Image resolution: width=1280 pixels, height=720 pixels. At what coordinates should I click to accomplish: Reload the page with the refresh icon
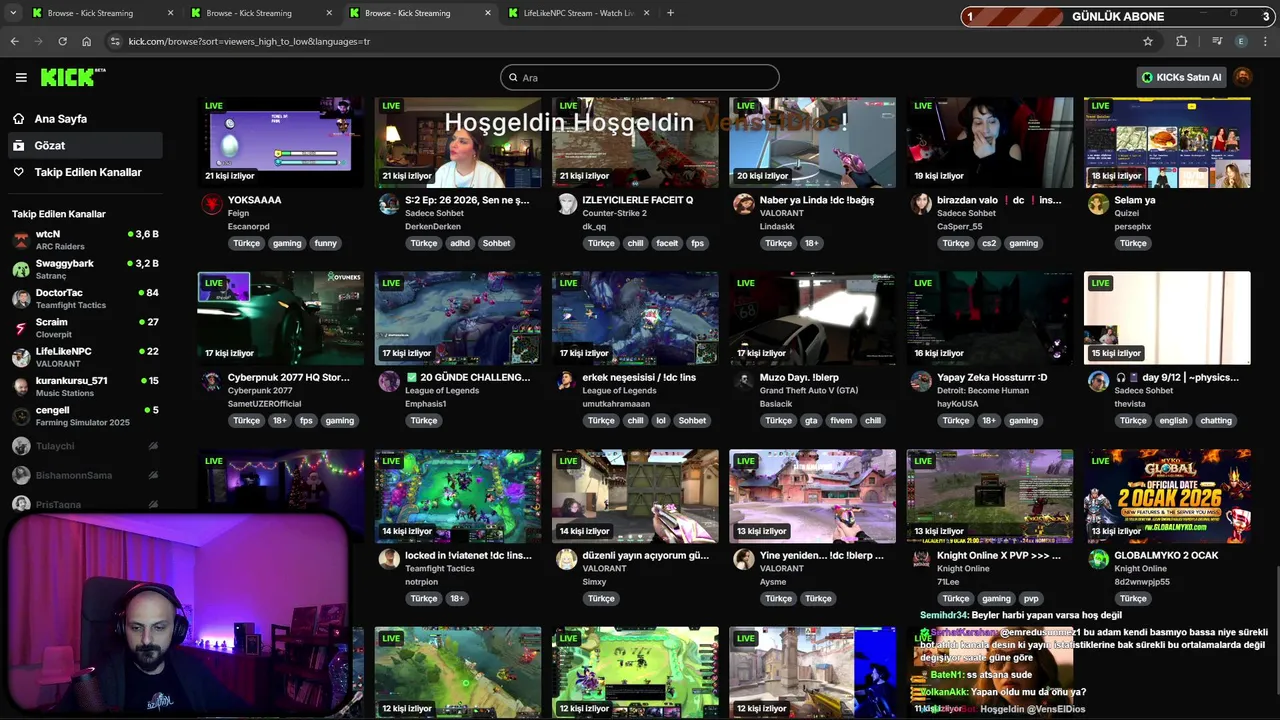pyautogui.click(x=62, y=41)
